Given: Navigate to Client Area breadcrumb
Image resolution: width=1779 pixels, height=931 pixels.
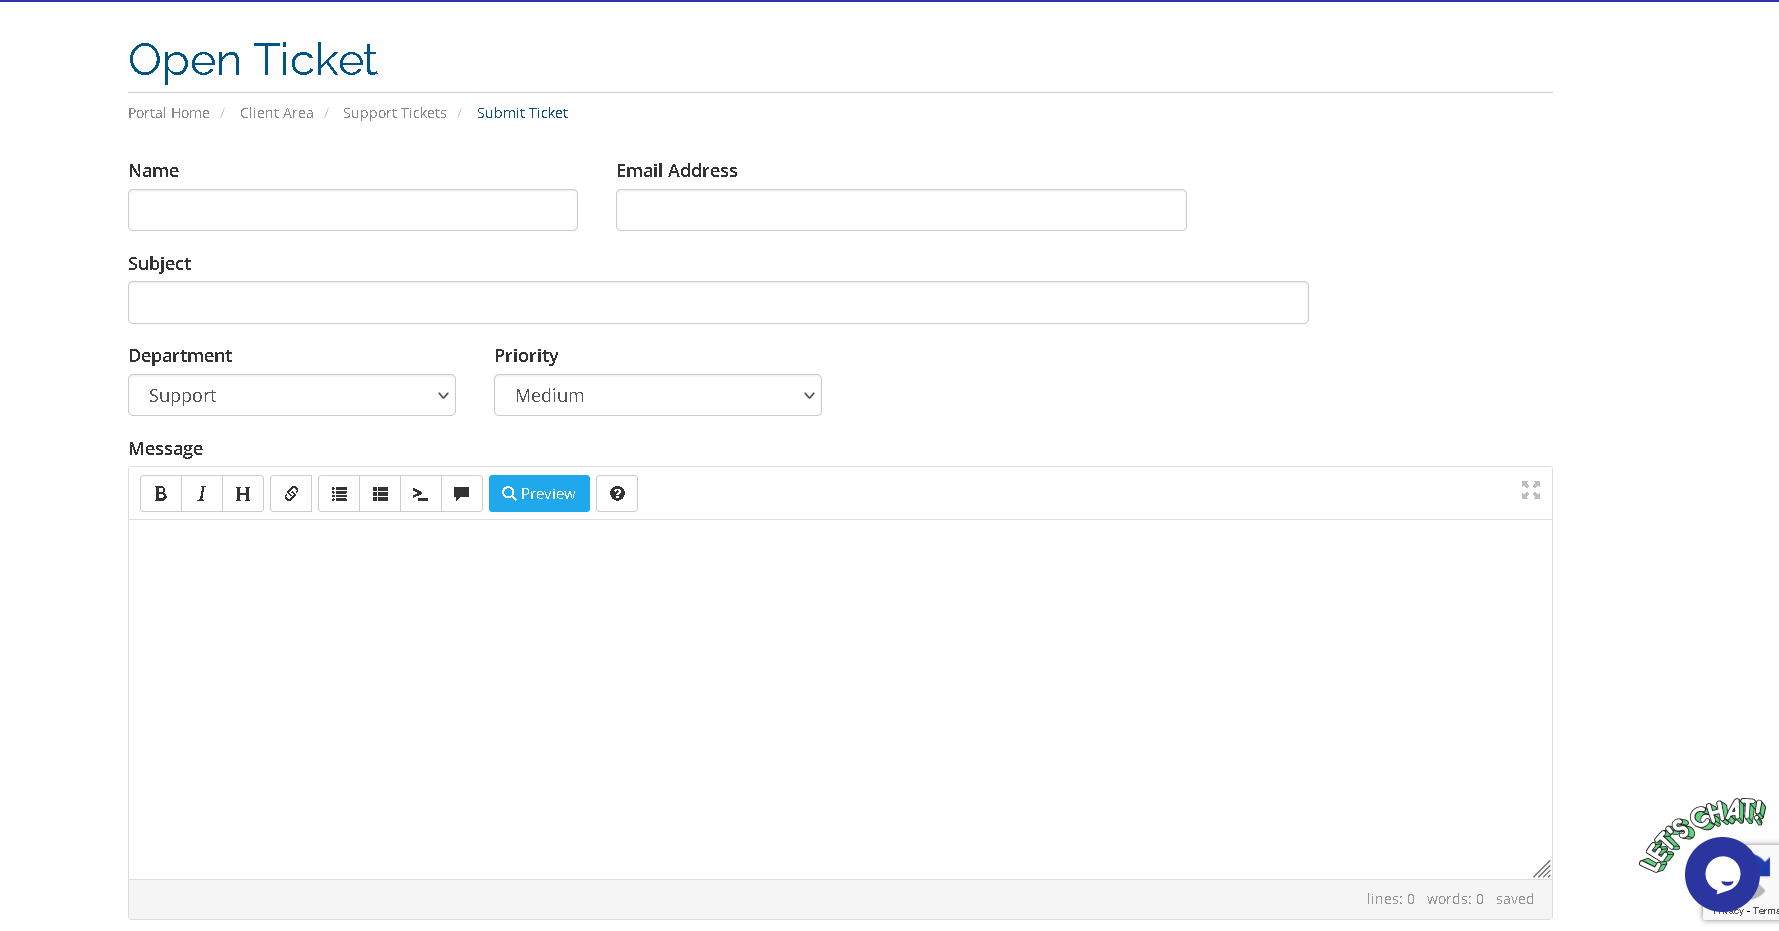Looking at the screenshot, I should coord(277,113).
